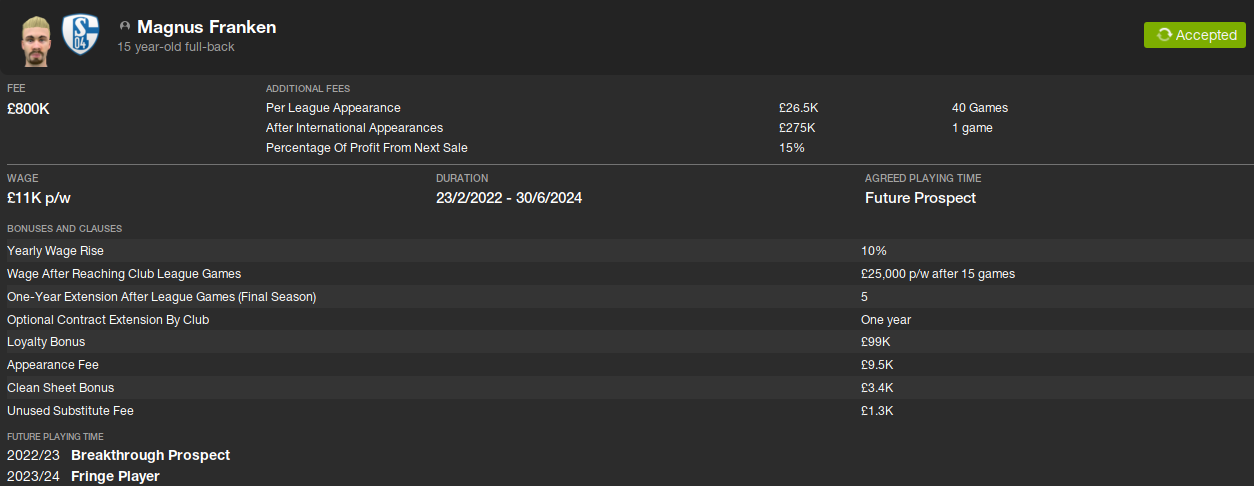The image size is (1254, 486).
Task: Click the contract duration dates
Action: (x=509, y=198)
